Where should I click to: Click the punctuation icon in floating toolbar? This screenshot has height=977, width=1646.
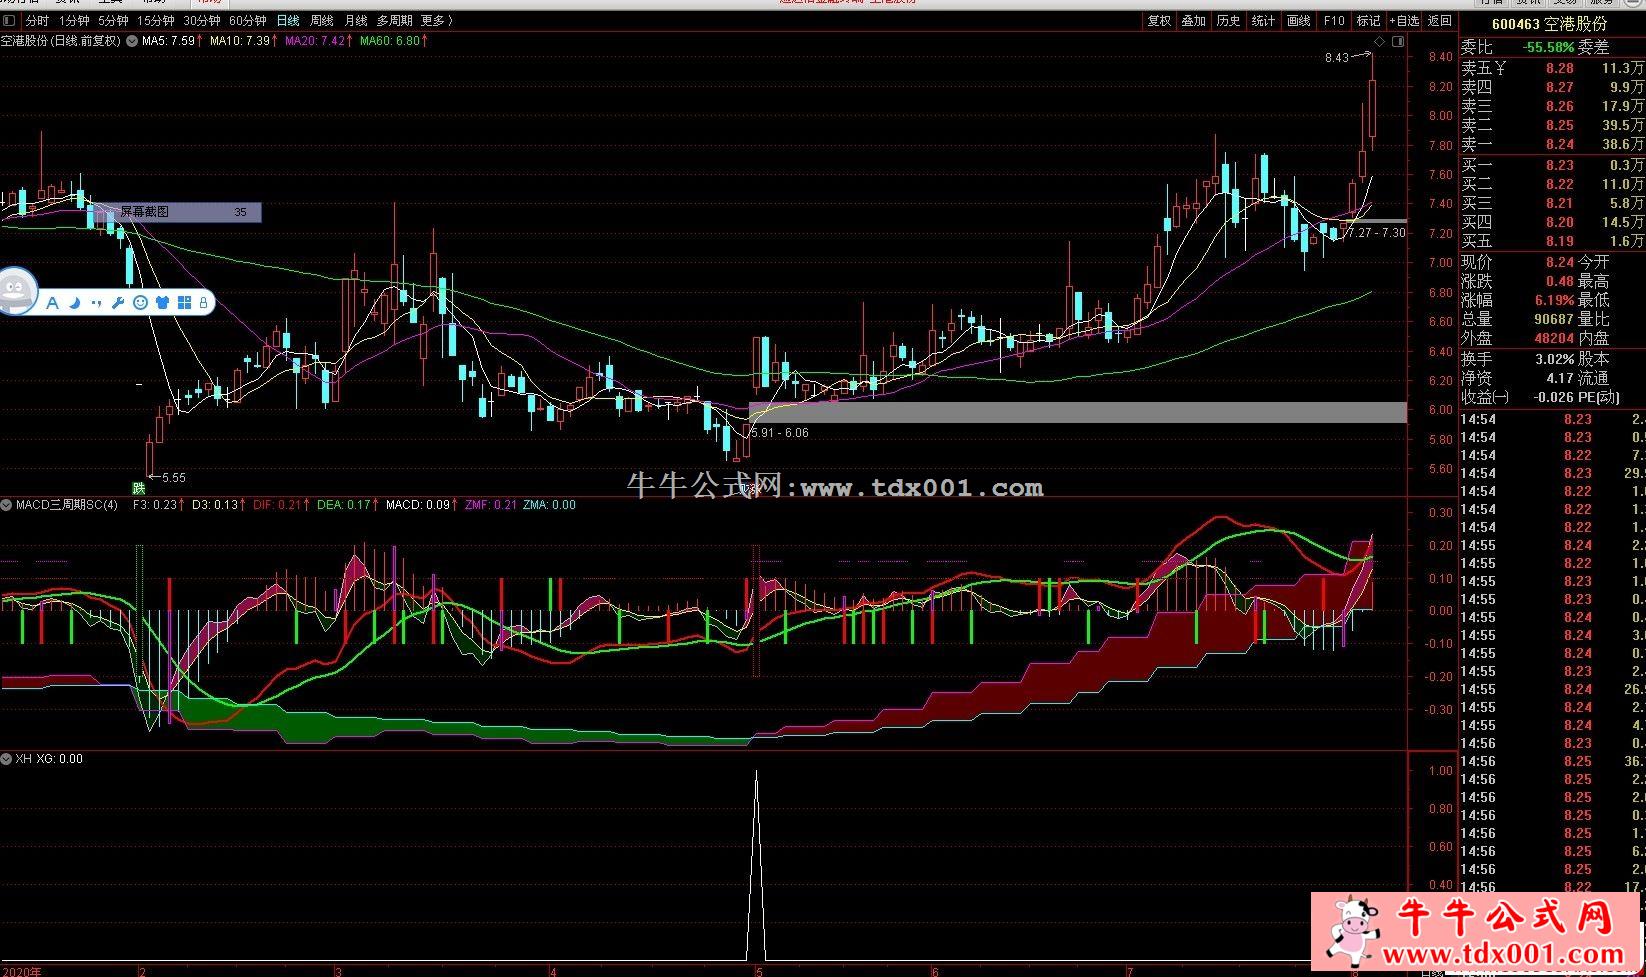[x=96, y=302]
